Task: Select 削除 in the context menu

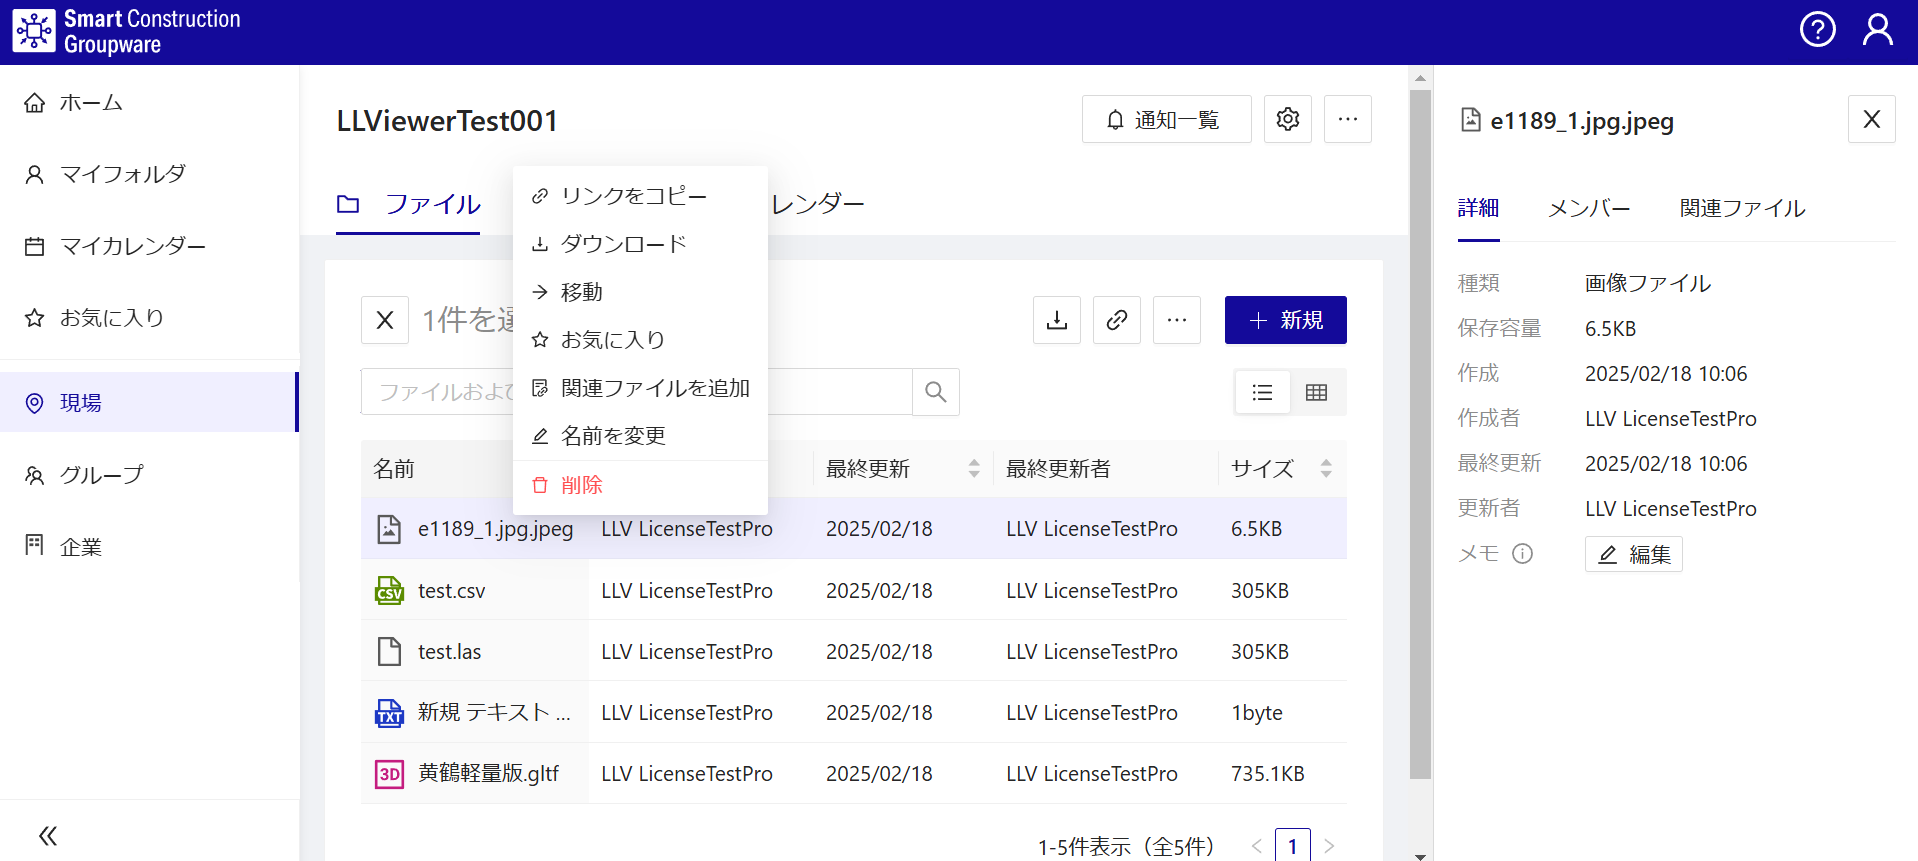Action: pyautogui.click(x=581, y=485)
